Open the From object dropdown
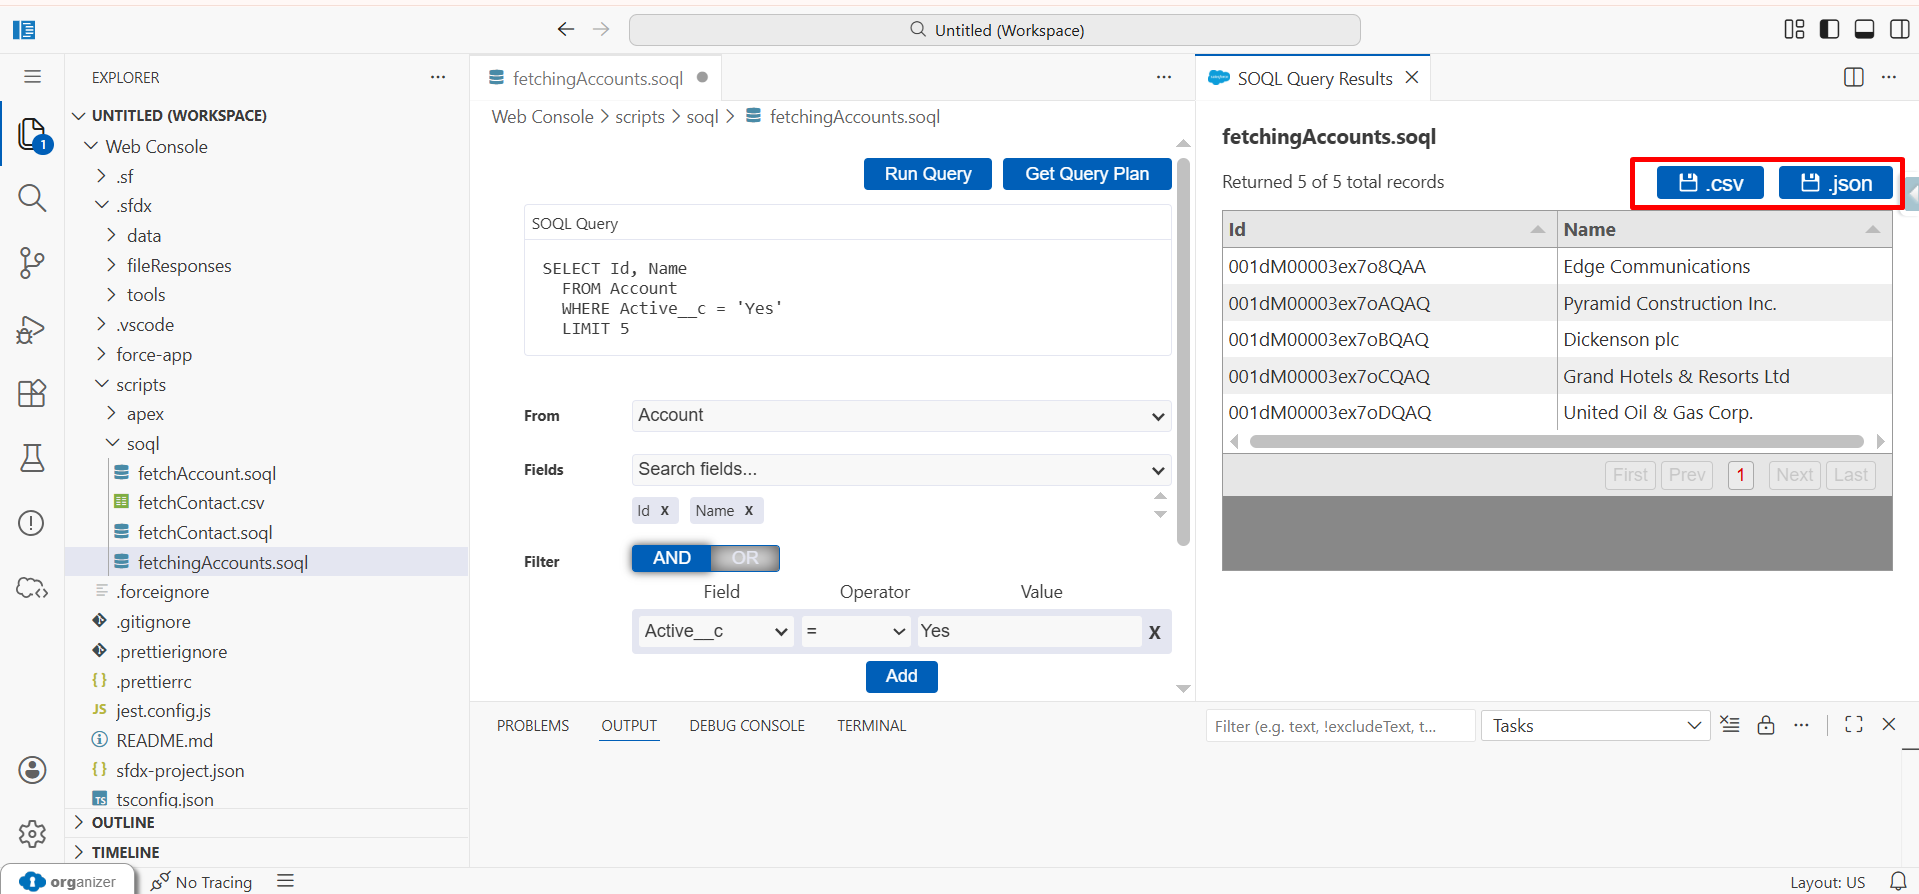 [901, 415]
